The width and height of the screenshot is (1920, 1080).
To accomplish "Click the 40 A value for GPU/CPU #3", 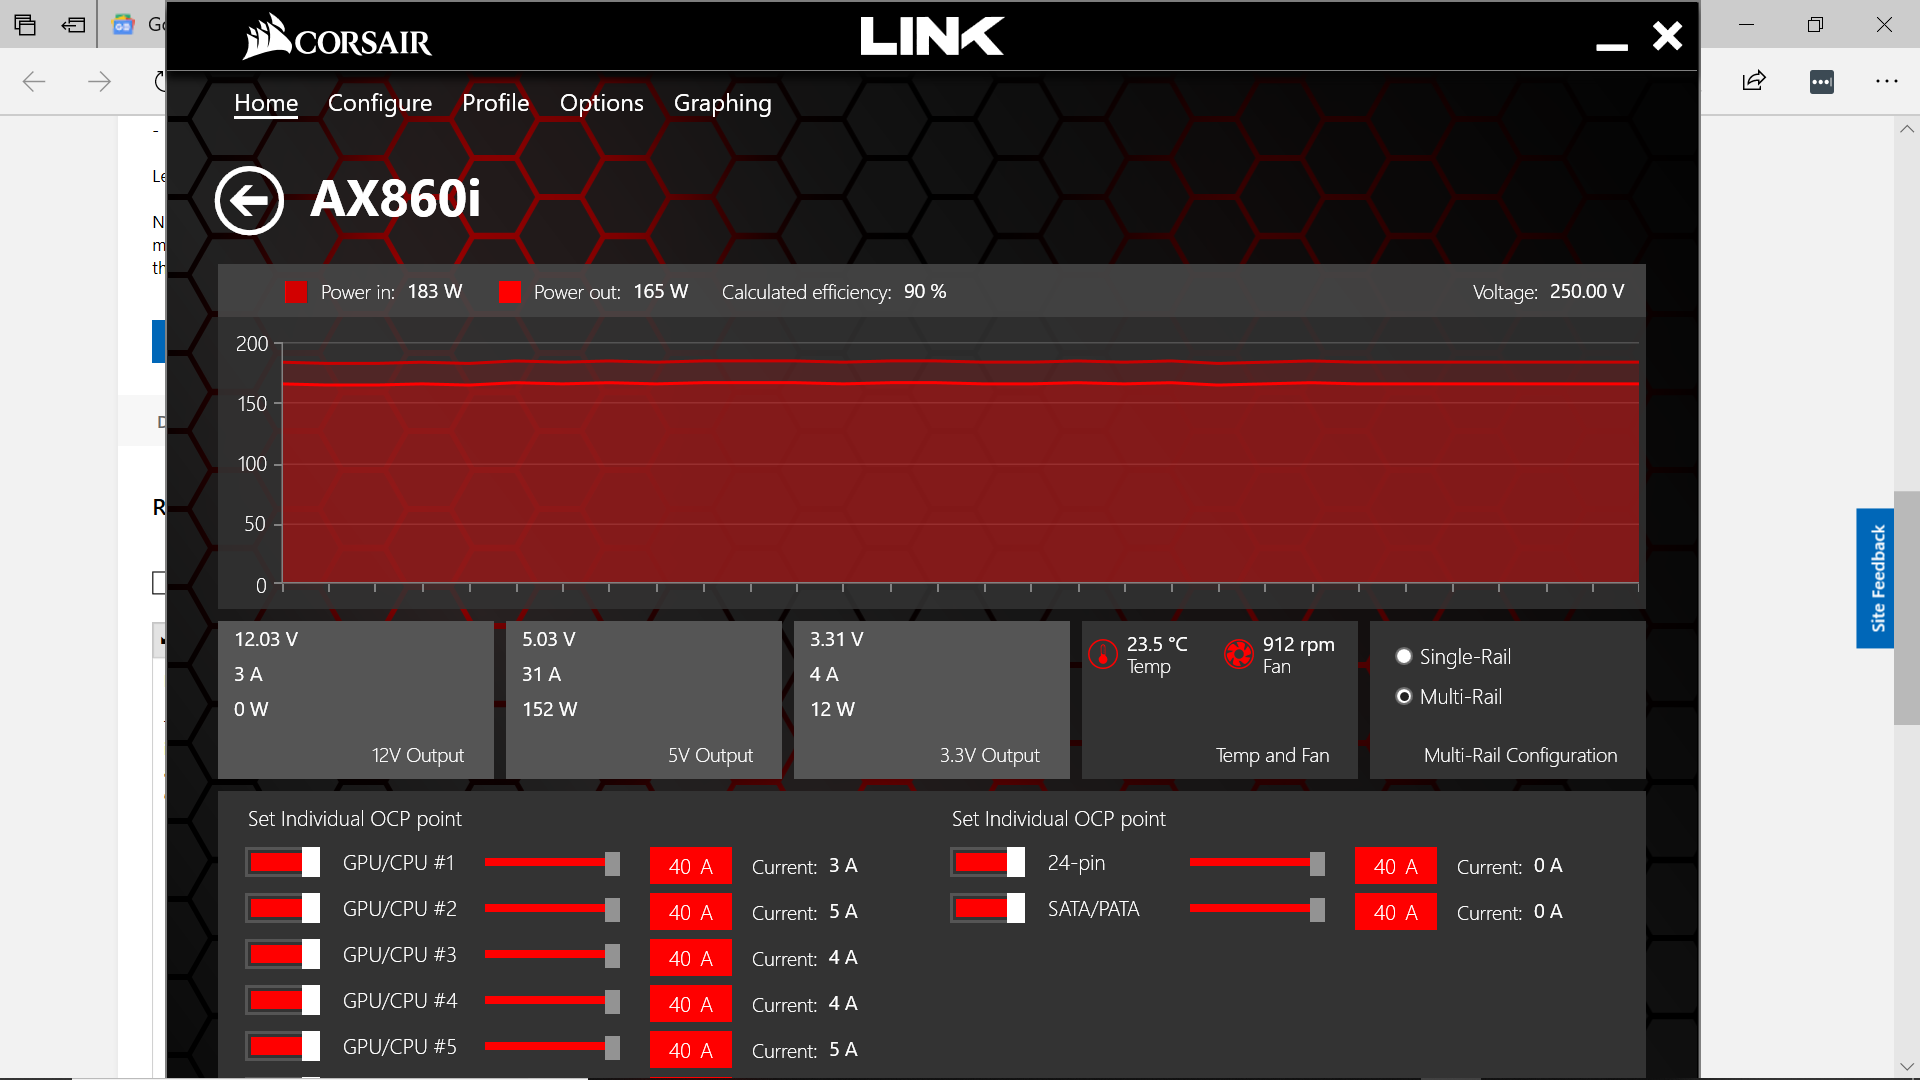I will (691, 958).
